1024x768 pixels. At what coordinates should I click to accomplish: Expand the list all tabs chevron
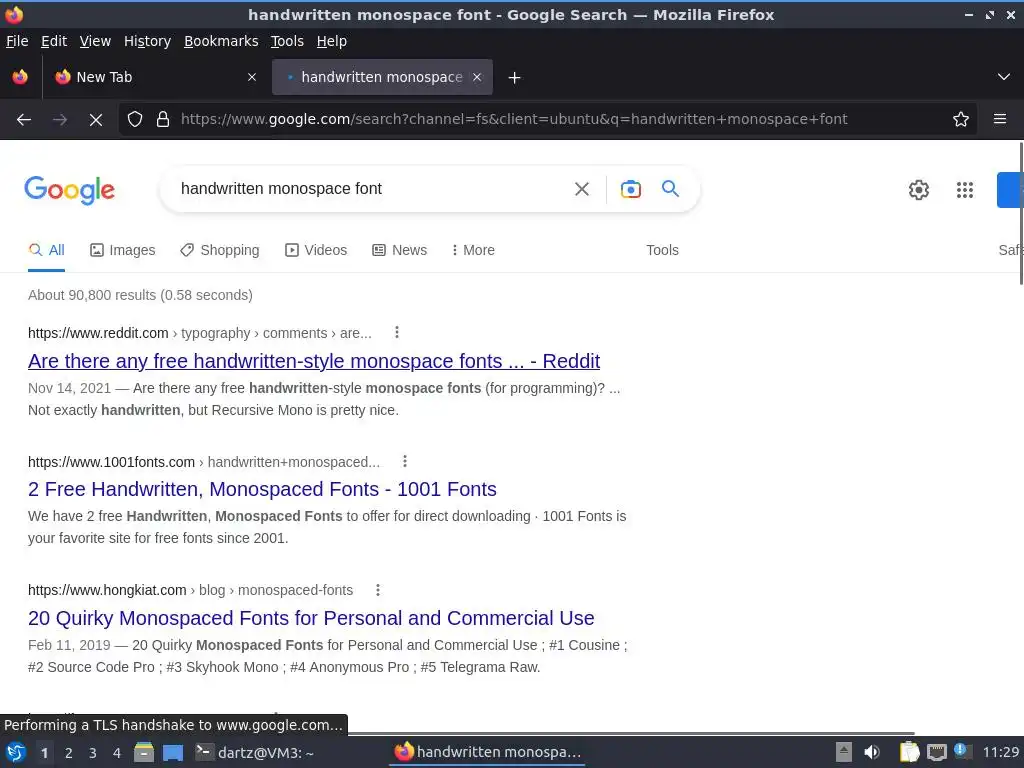pos(1003,77)
